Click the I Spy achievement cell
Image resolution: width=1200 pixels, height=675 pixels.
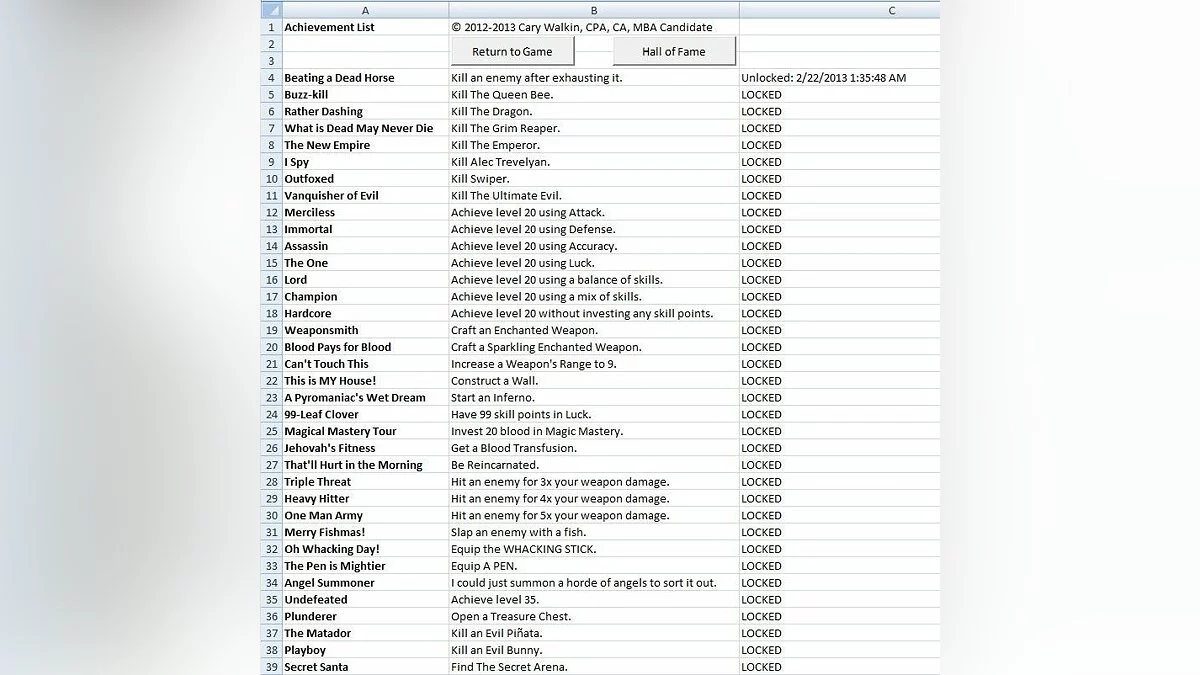point(365,162)
